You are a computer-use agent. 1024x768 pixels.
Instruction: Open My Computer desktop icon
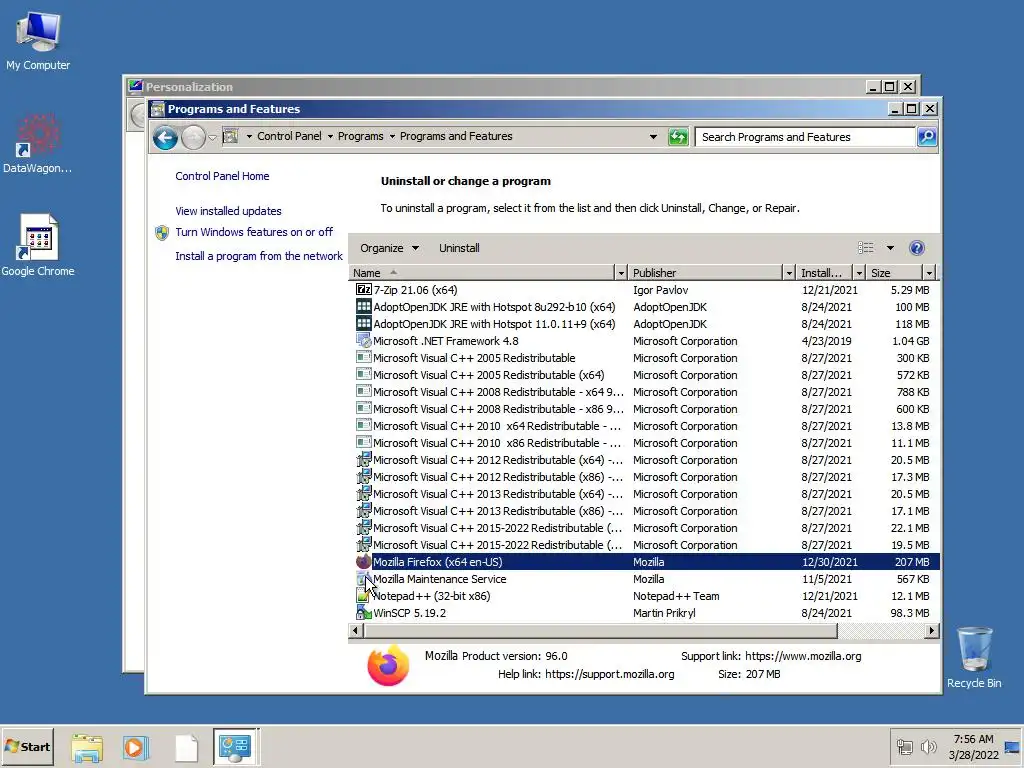point(38,40)
